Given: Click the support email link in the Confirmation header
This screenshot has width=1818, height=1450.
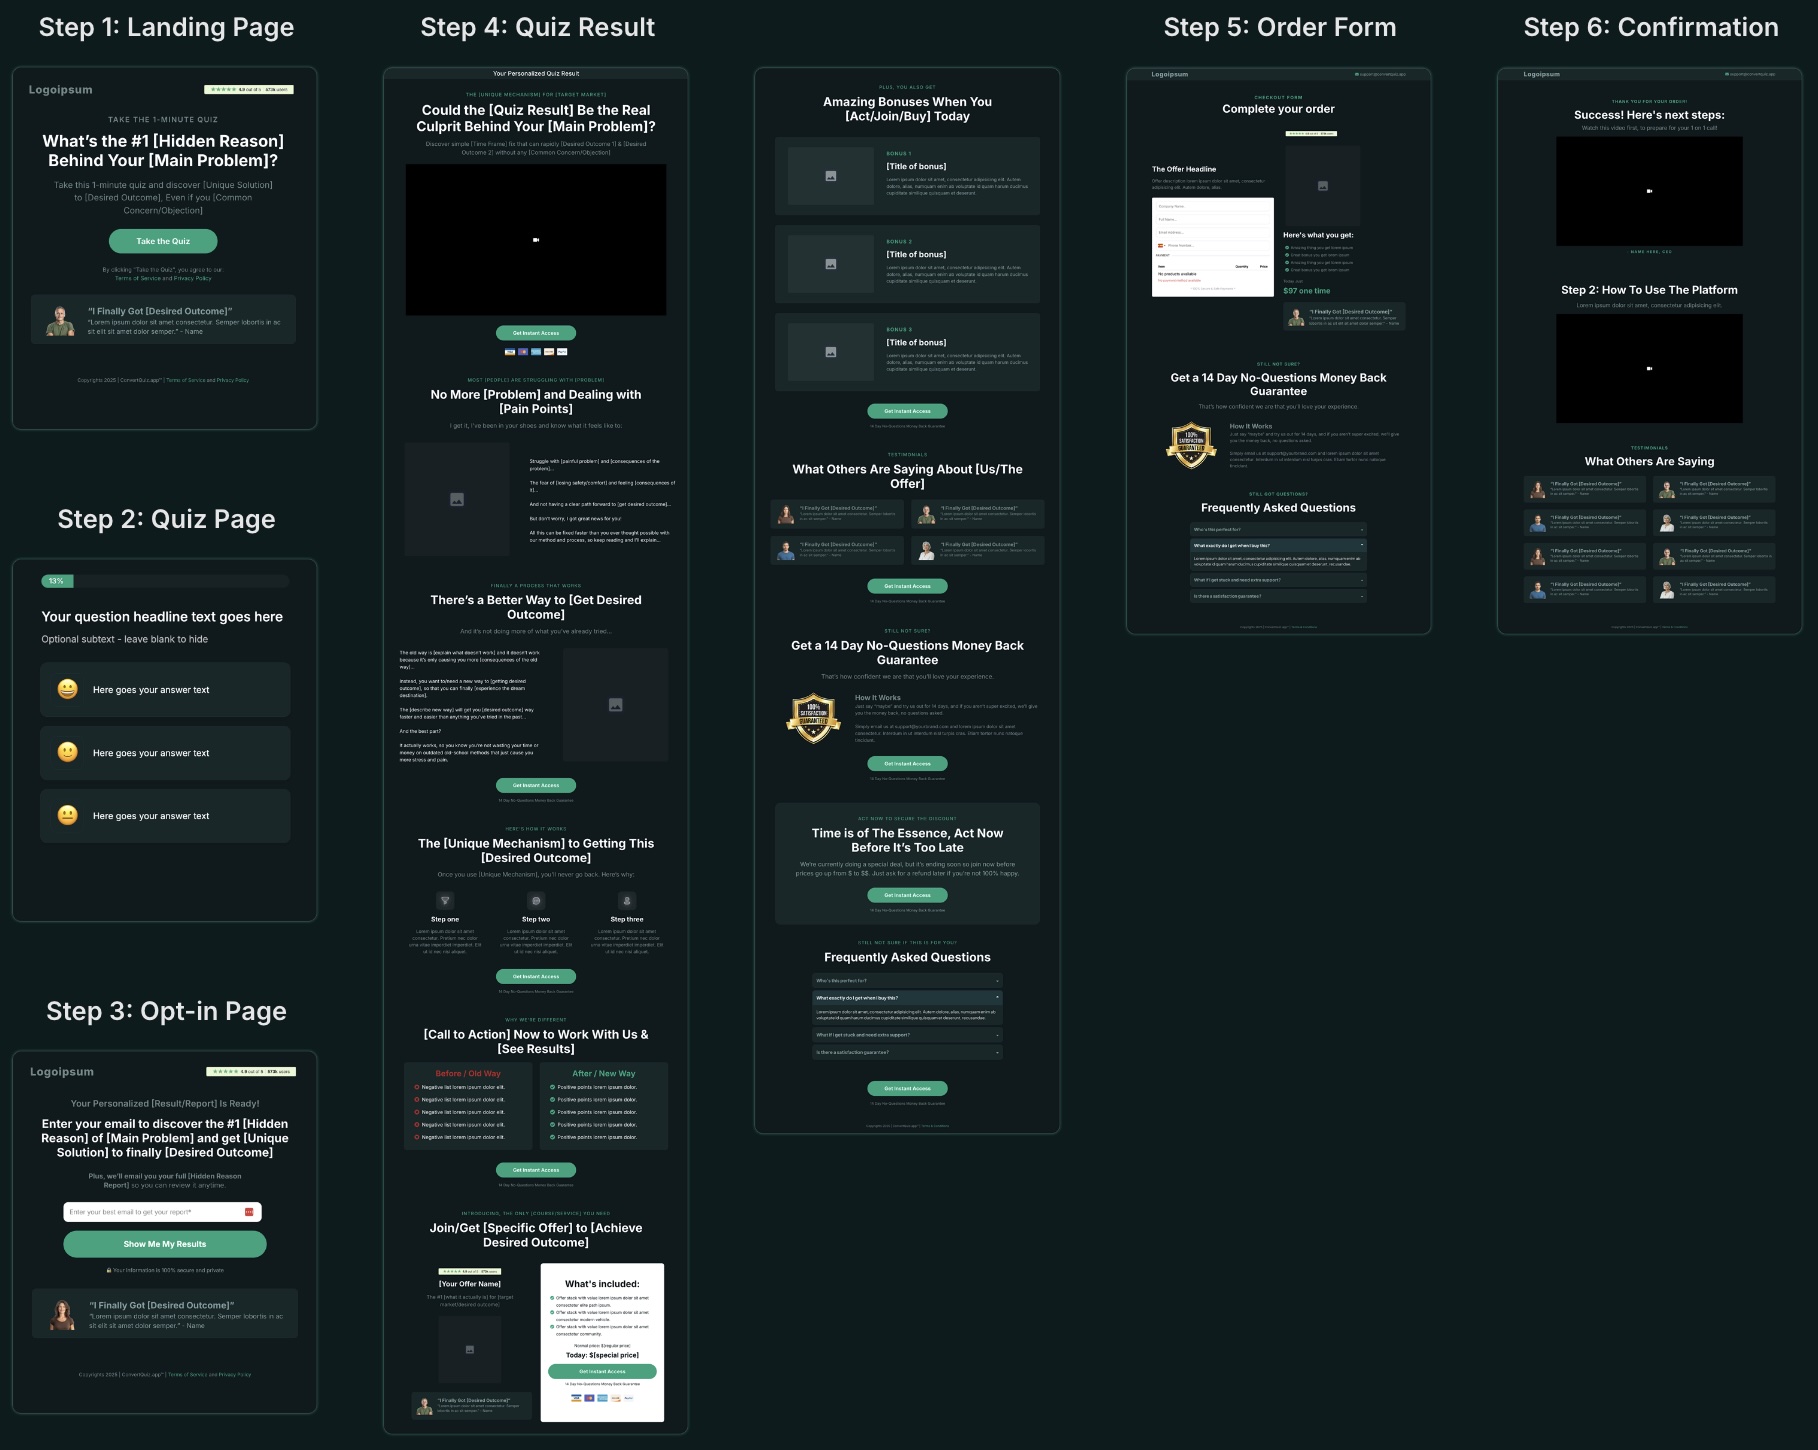Looking at the screenshot, I should pos(1751,74).
